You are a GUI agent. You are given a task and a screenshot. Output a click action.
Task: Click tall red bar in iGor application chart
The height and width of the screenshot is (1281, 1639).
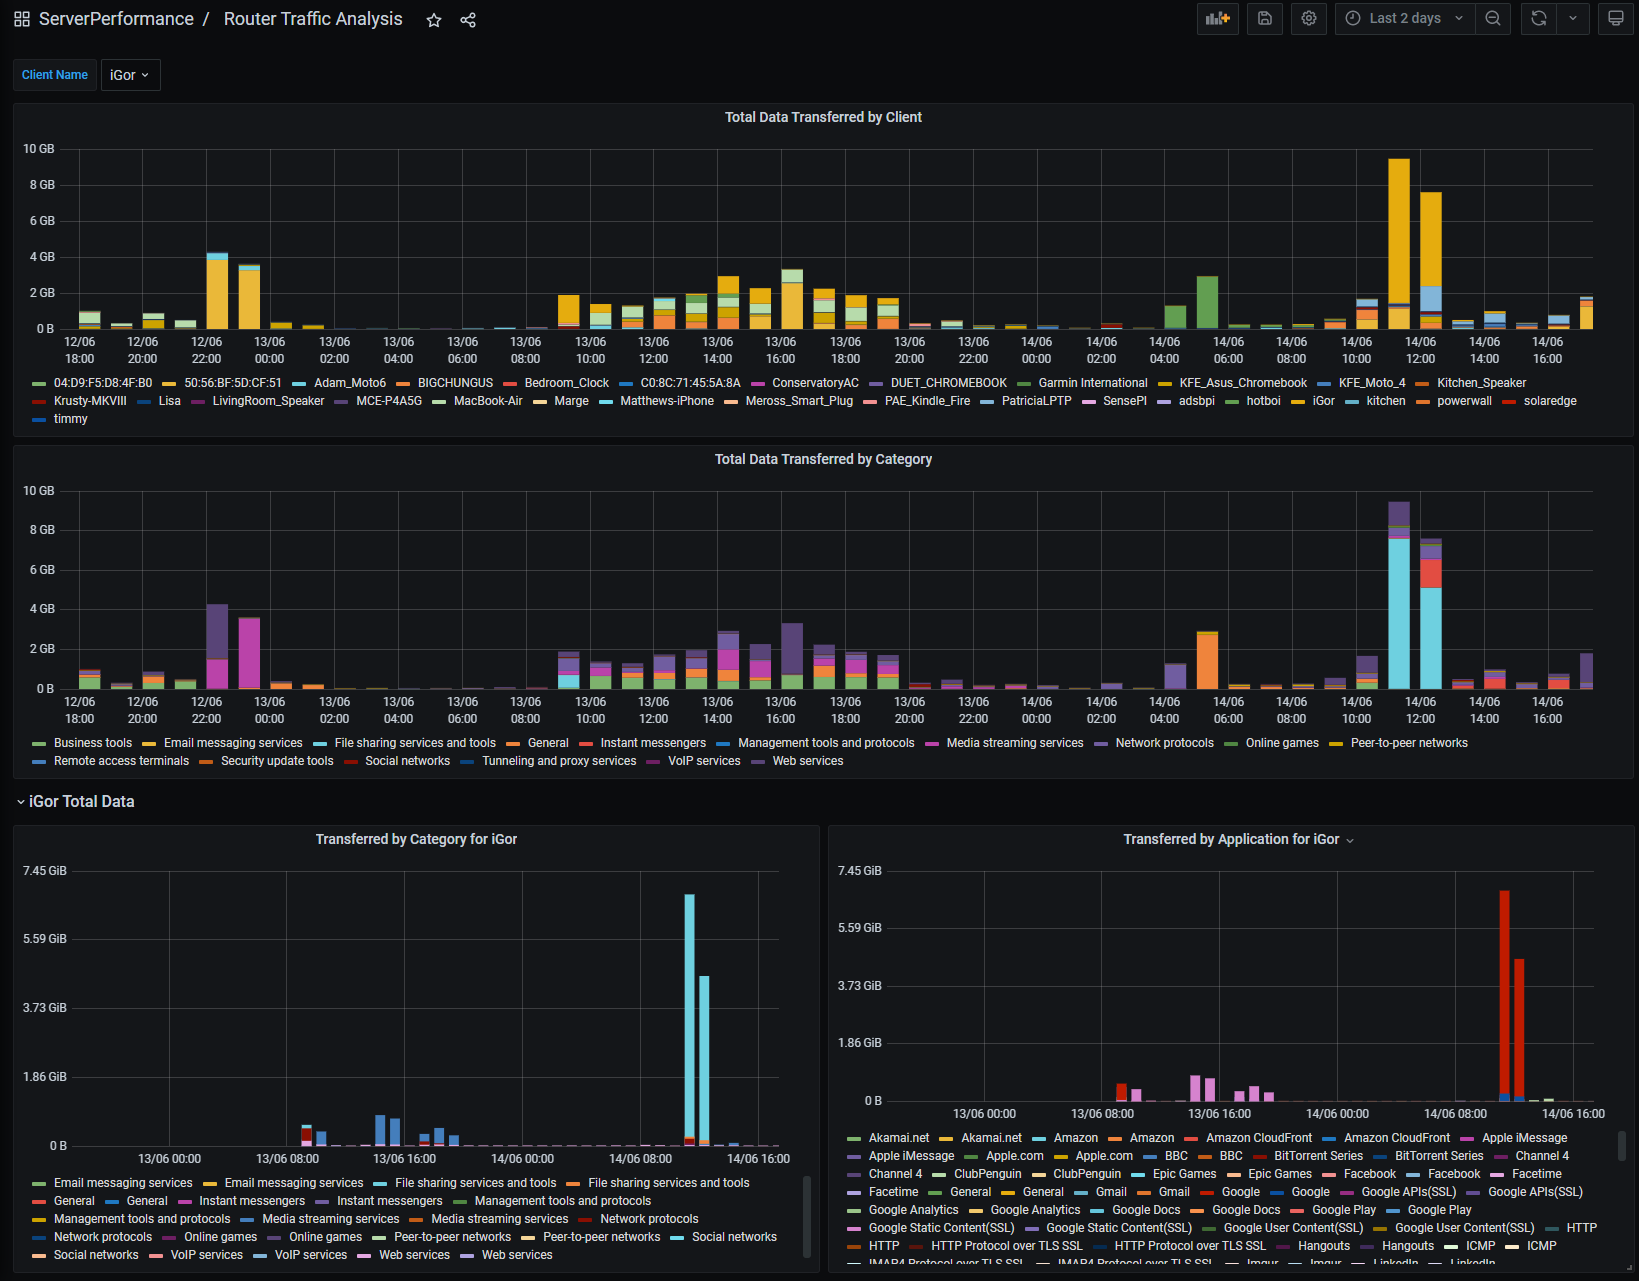(x=1504, y=992)
